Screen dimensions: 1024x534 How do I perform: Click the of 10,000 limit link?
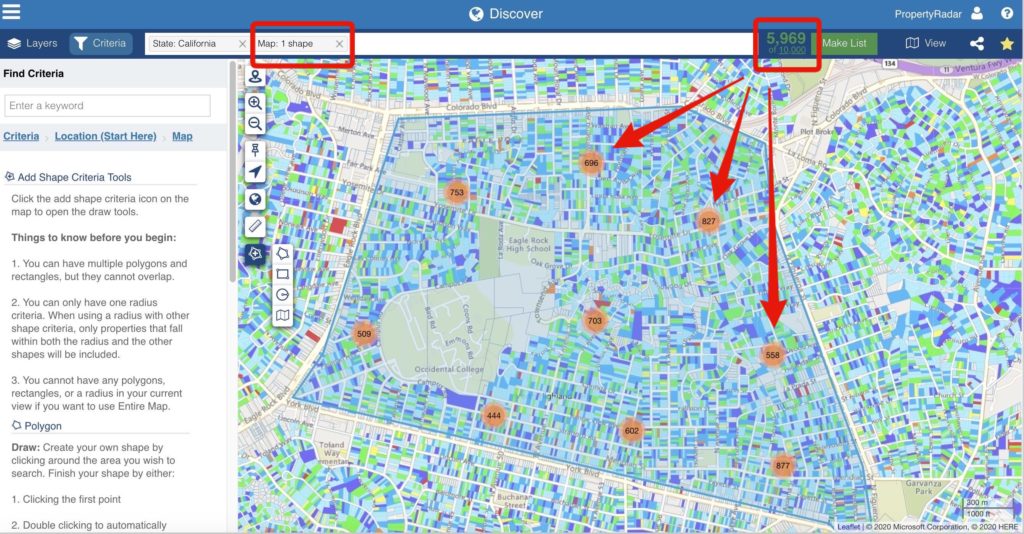(x=787, y=50)
